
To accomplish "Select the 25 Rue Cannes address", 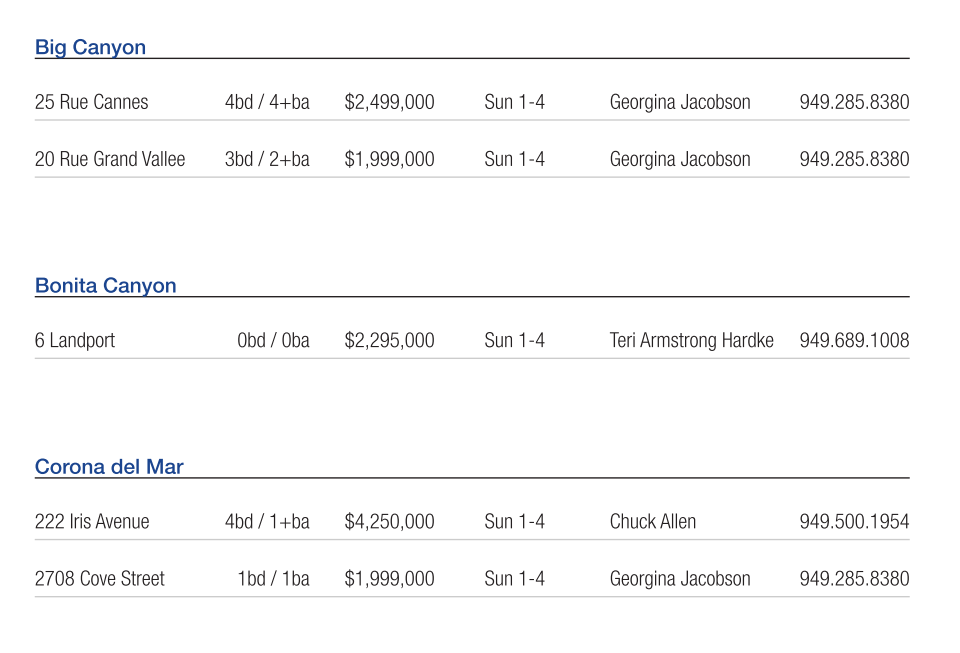I will click(91, 102).
